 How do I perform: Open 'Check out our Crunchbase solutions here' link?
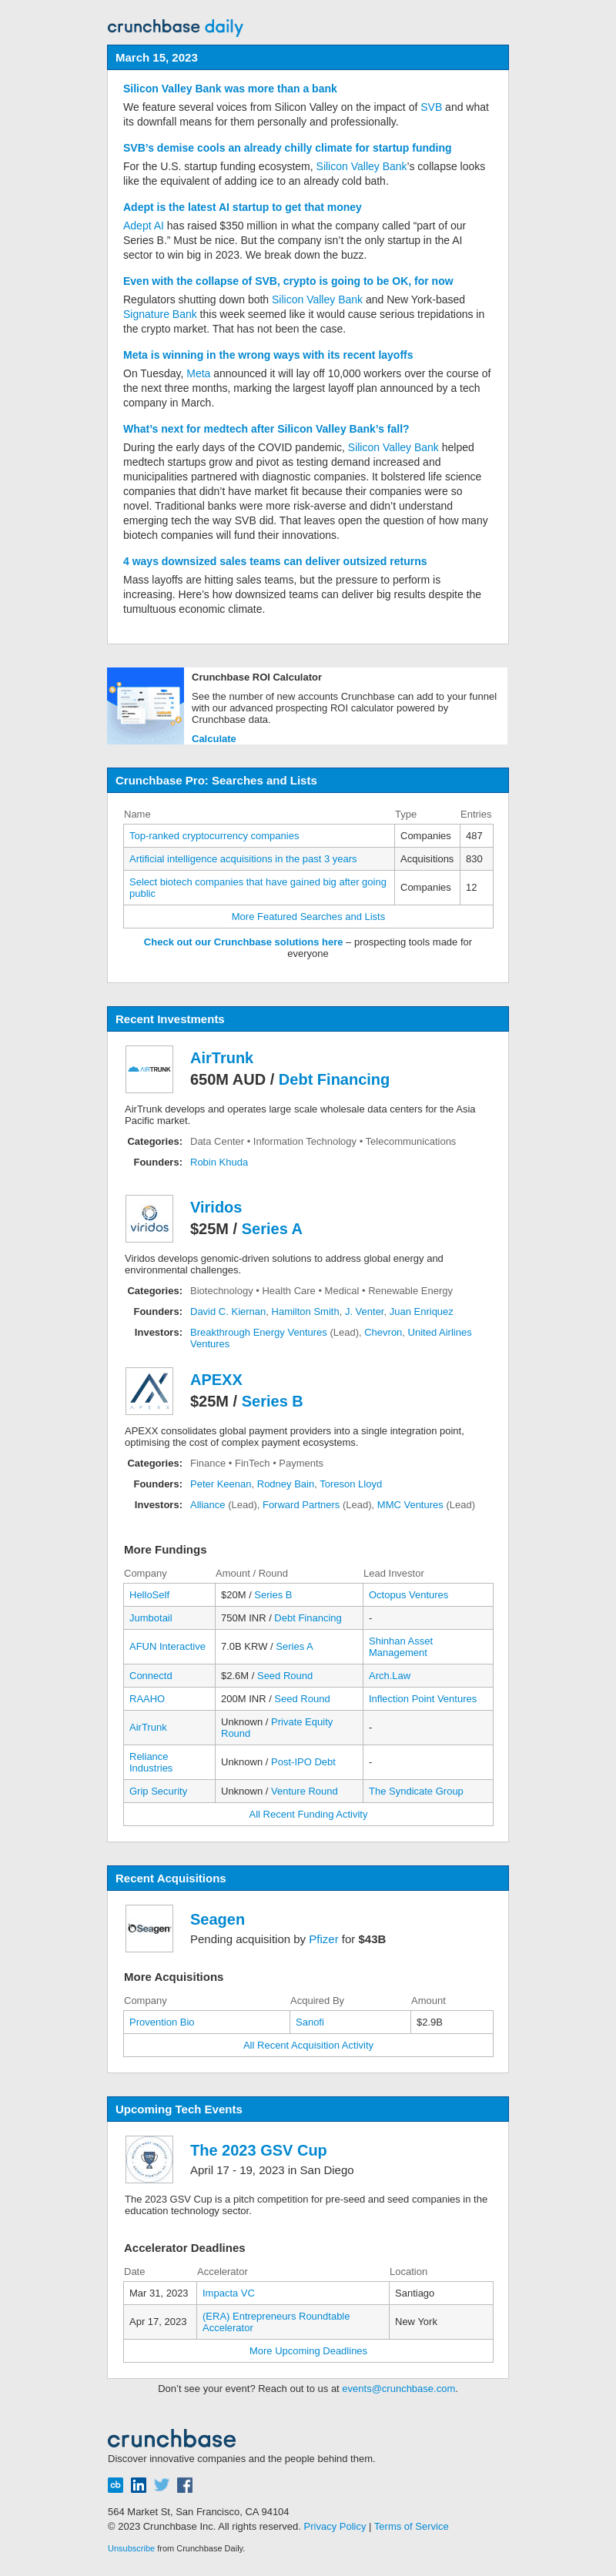[x=243, y=942]
